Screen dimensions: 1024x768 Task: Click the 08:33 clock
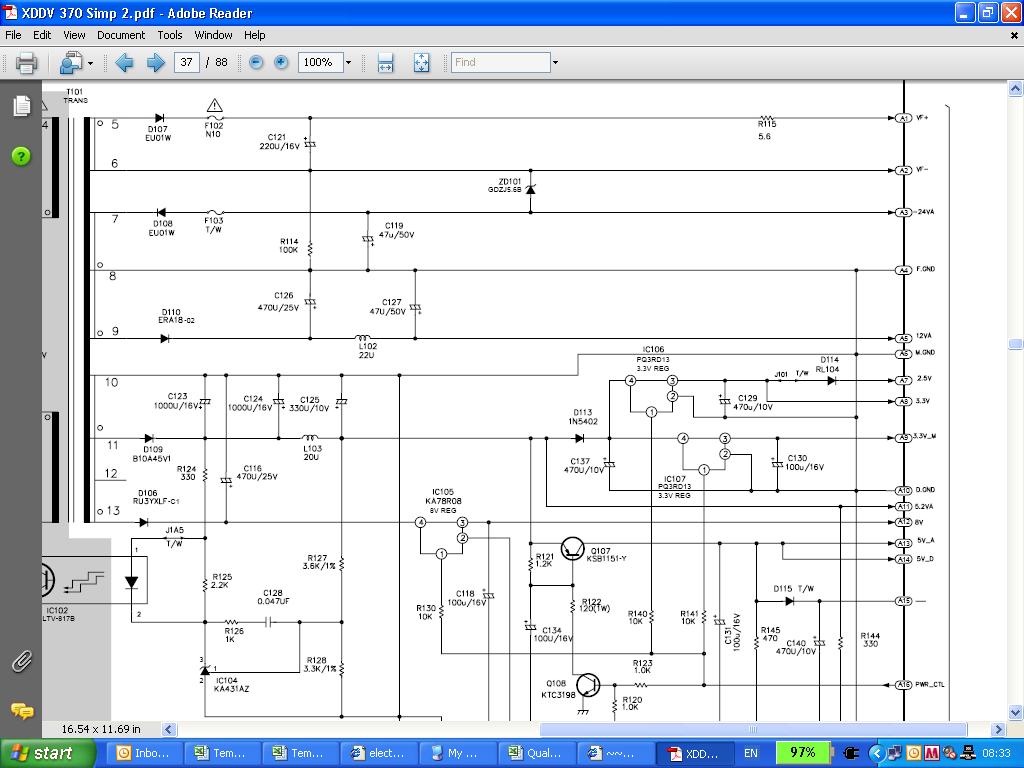[997, 754]
